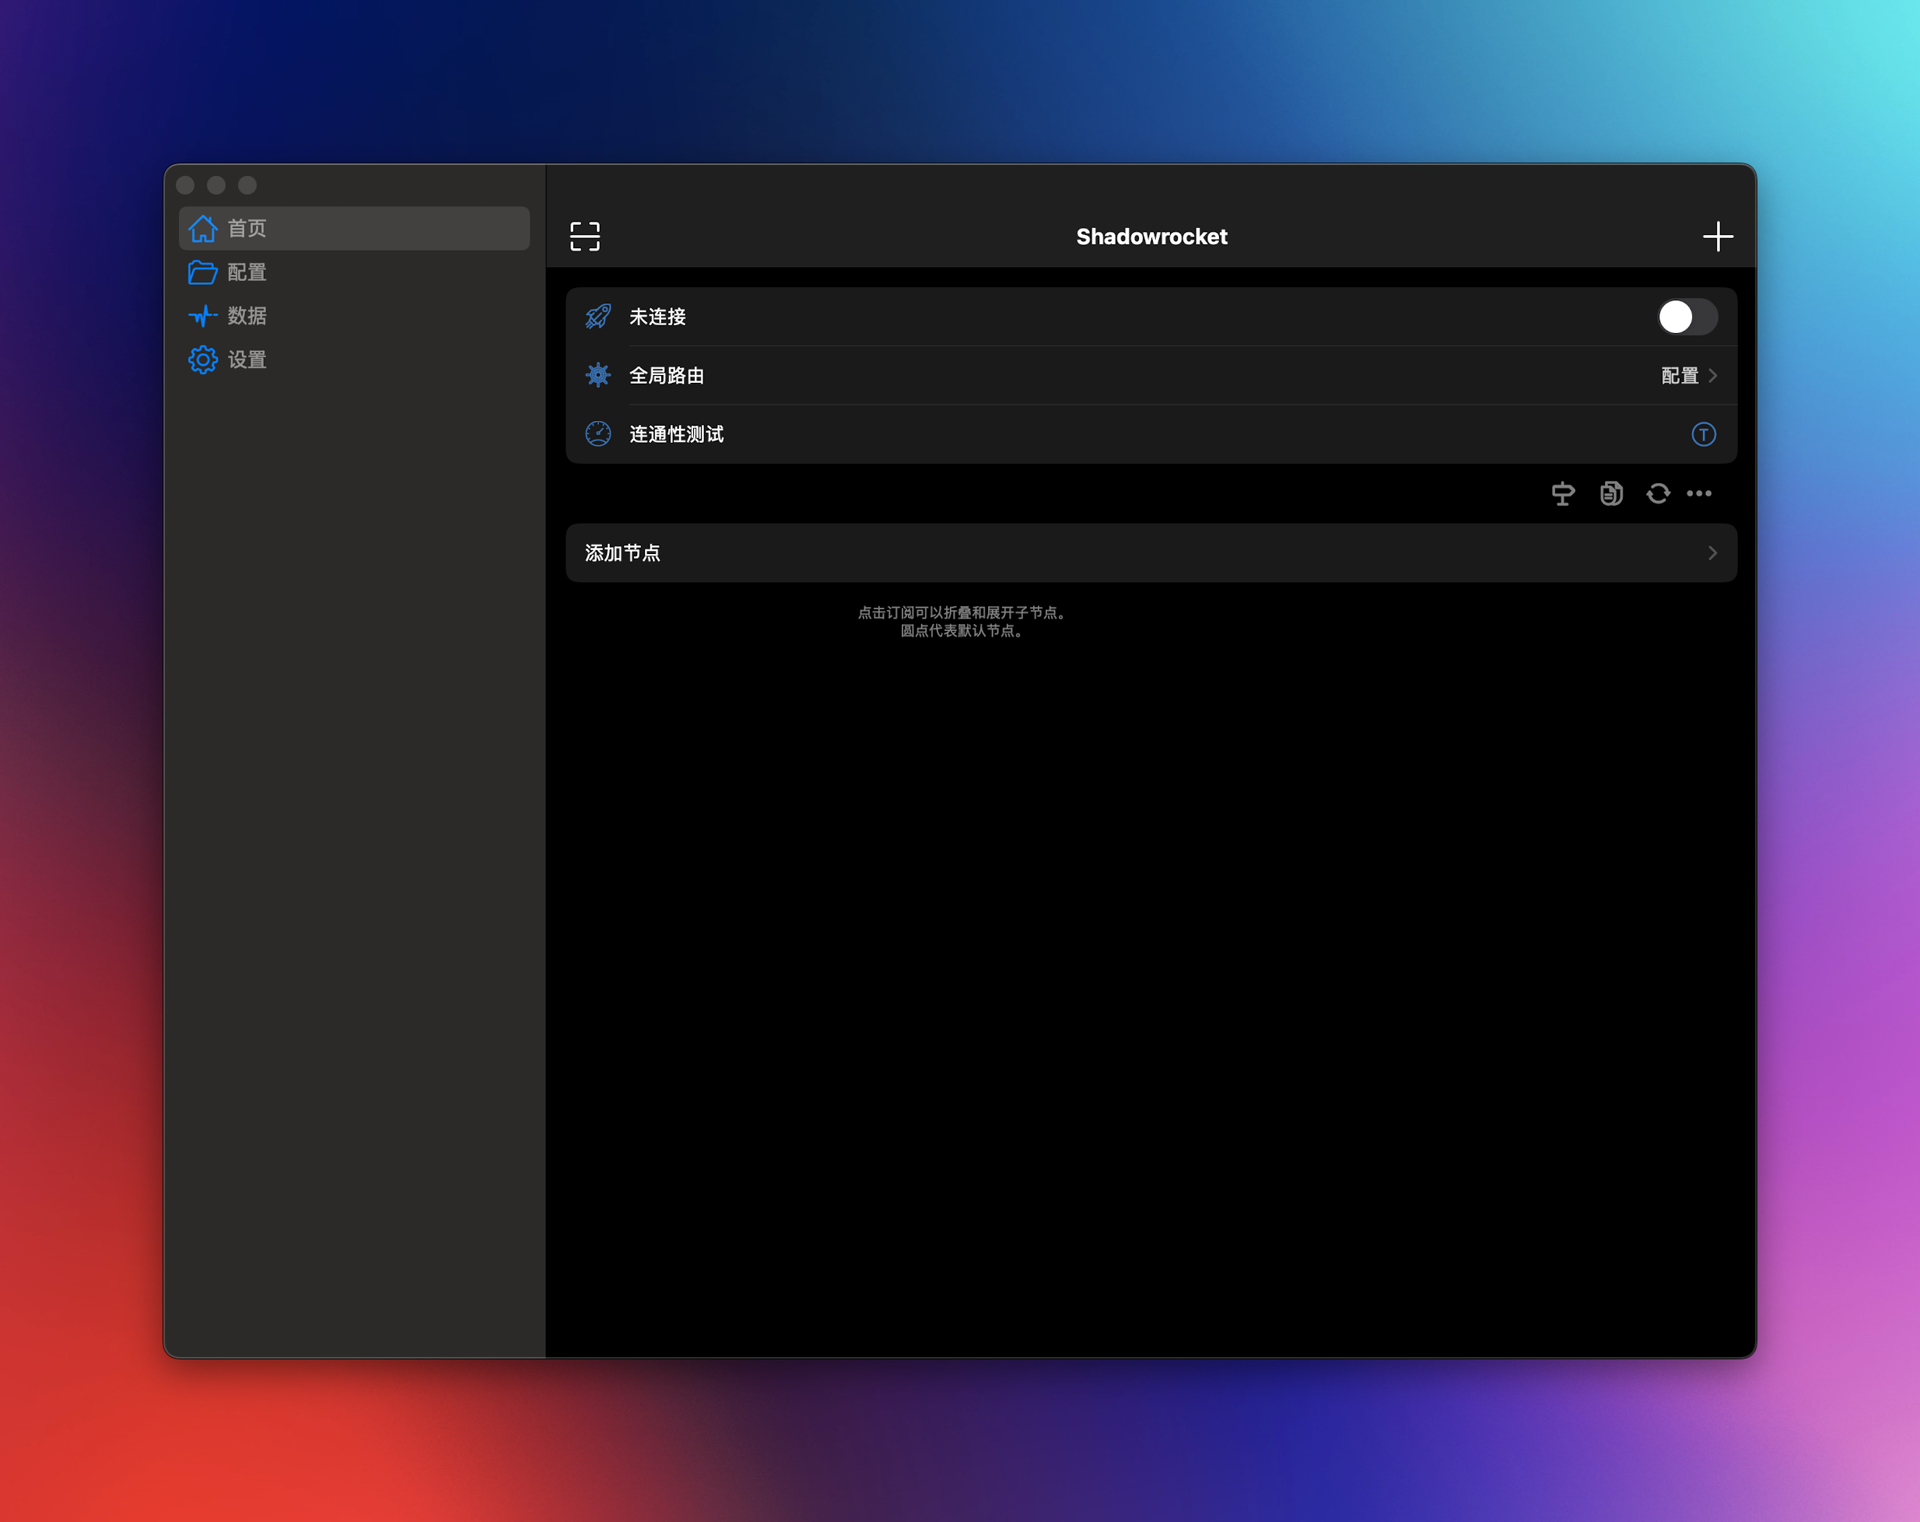
Task: Click the QR code scan icon
Action: coord(584,236)
